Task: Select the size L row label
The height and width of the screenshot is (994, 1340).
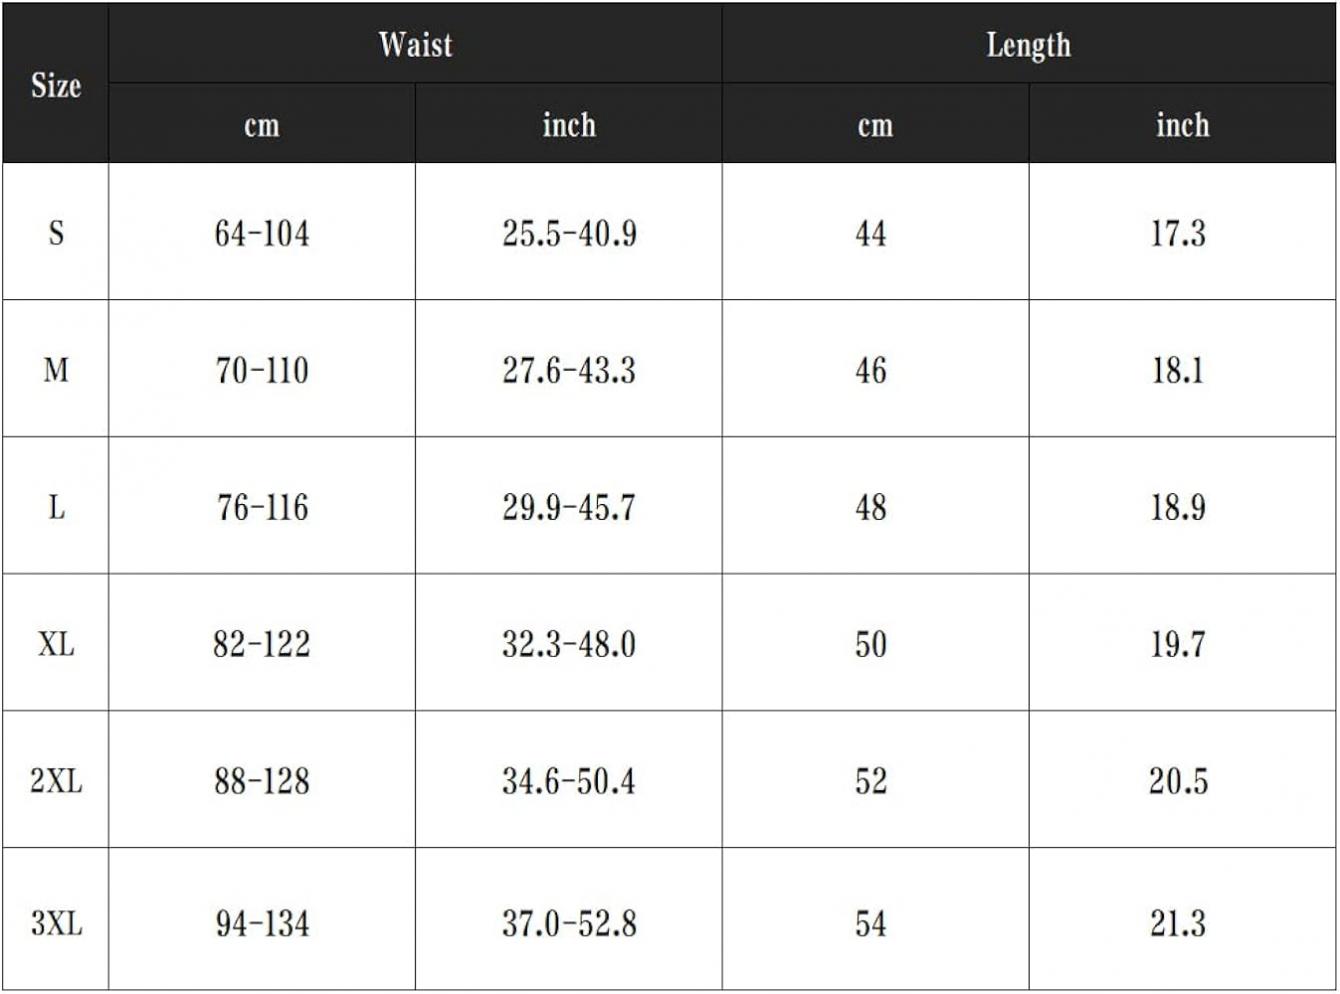Action: [56, 507]
